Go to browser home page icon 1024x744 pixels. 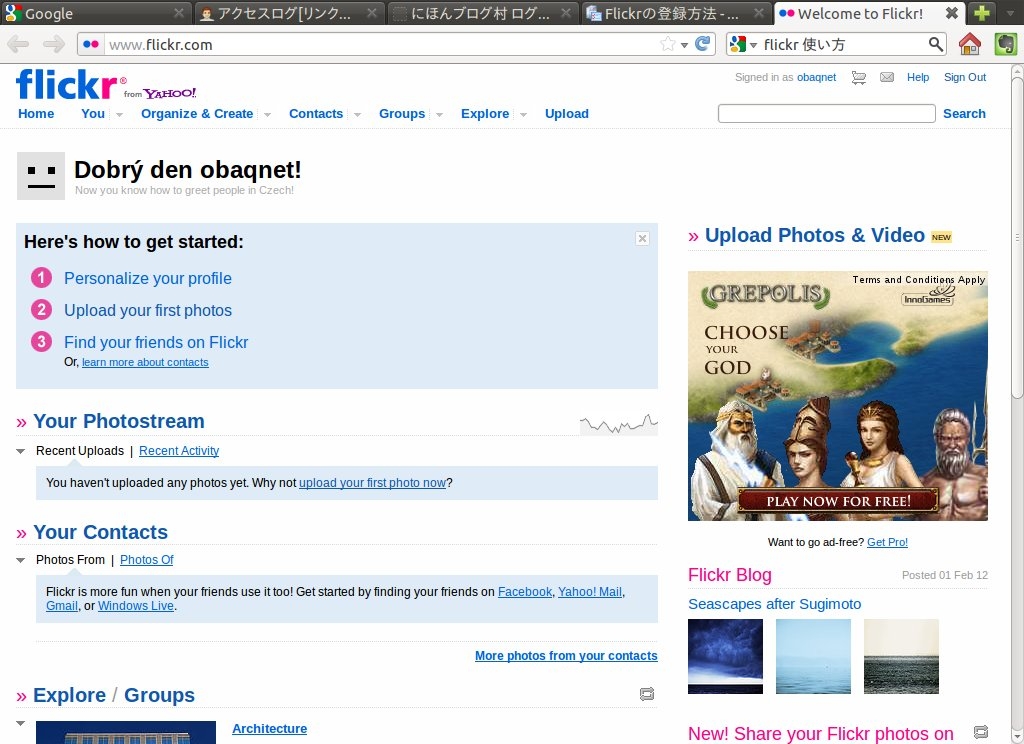970,44
